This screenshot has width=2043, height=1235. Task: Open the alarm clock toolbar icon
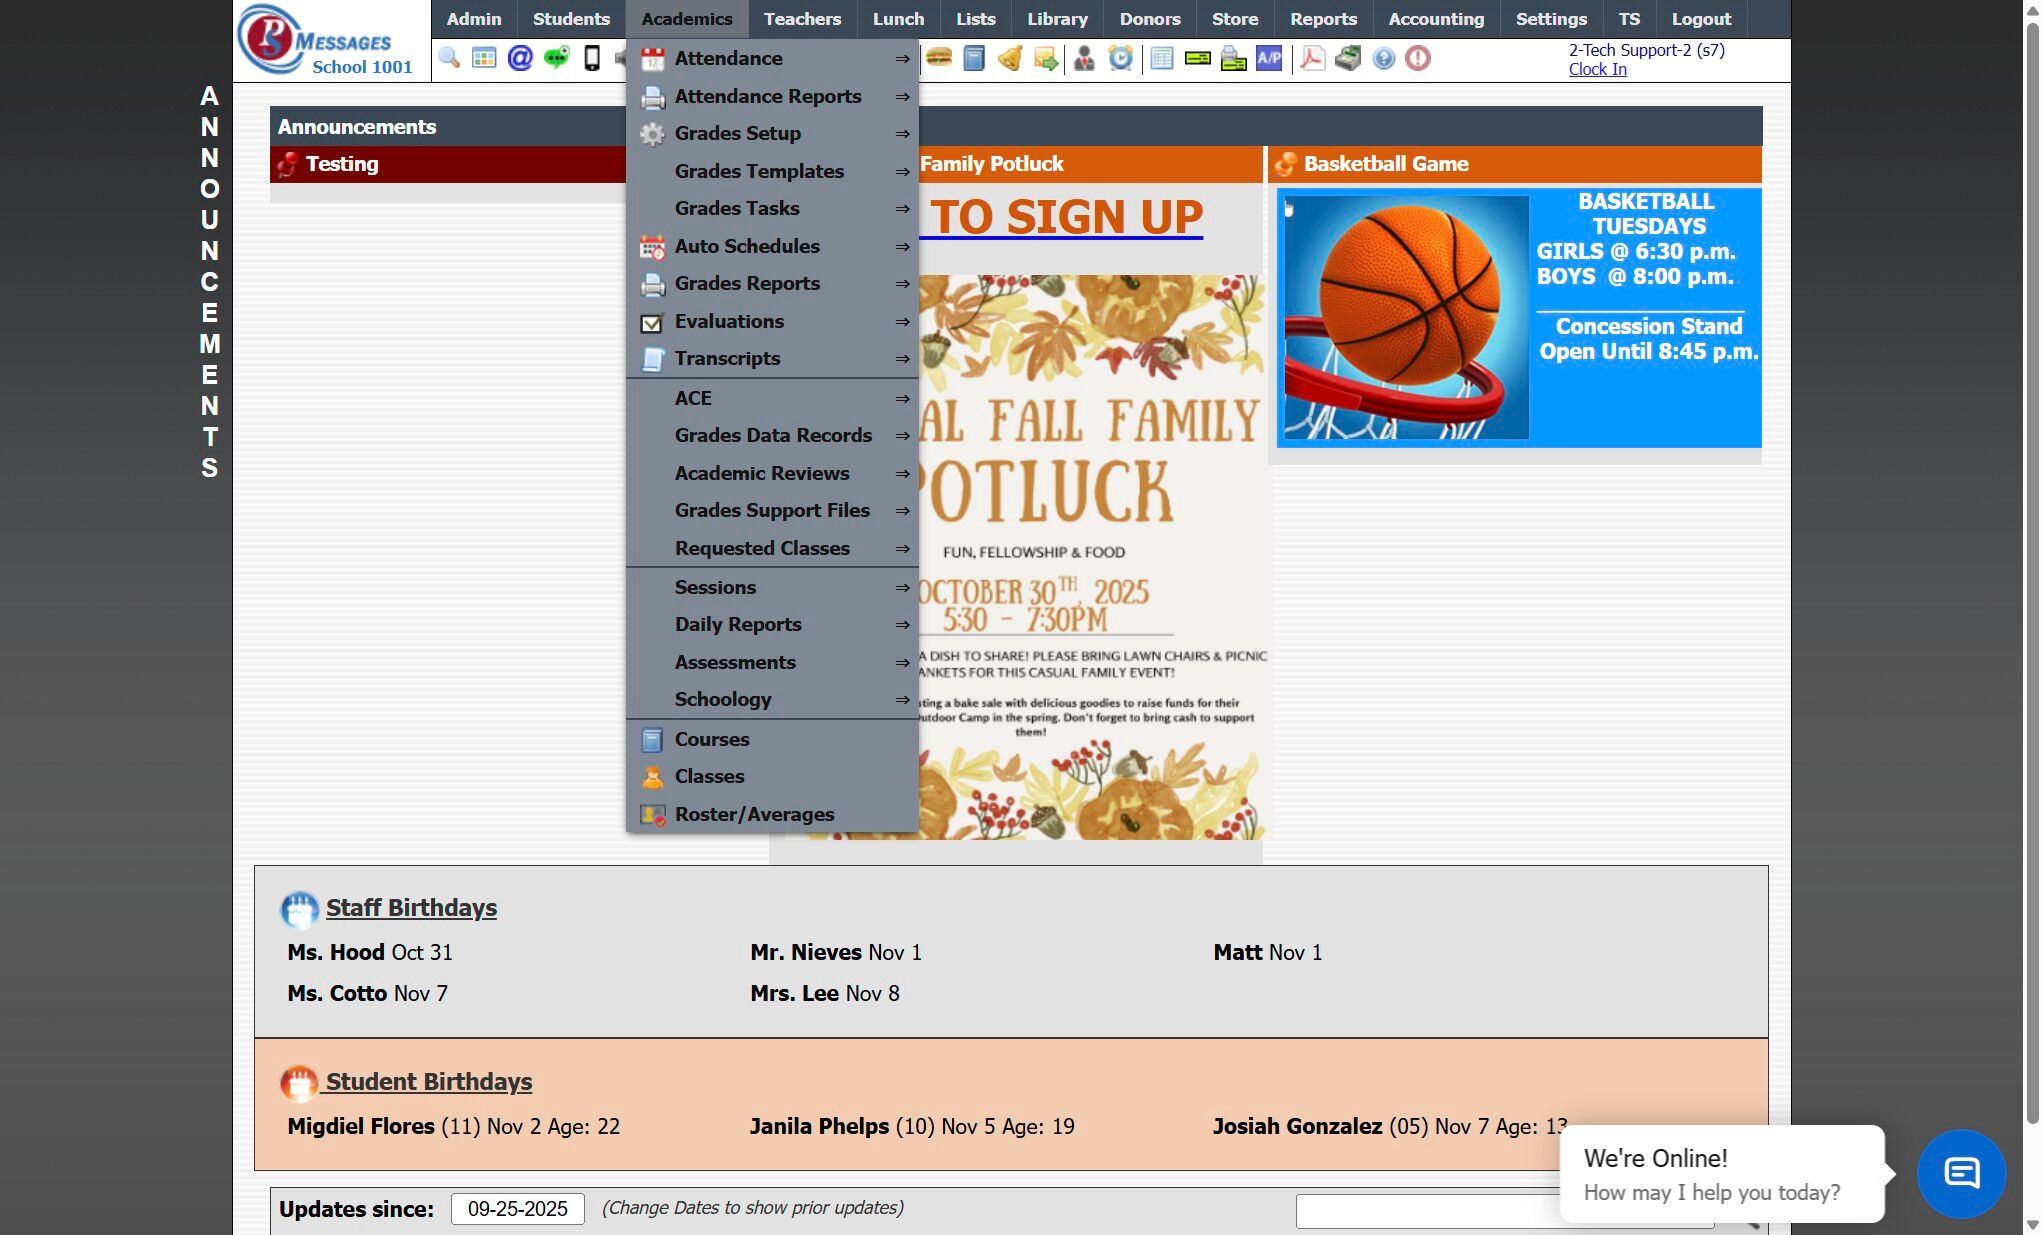(x=1121, y=58)
